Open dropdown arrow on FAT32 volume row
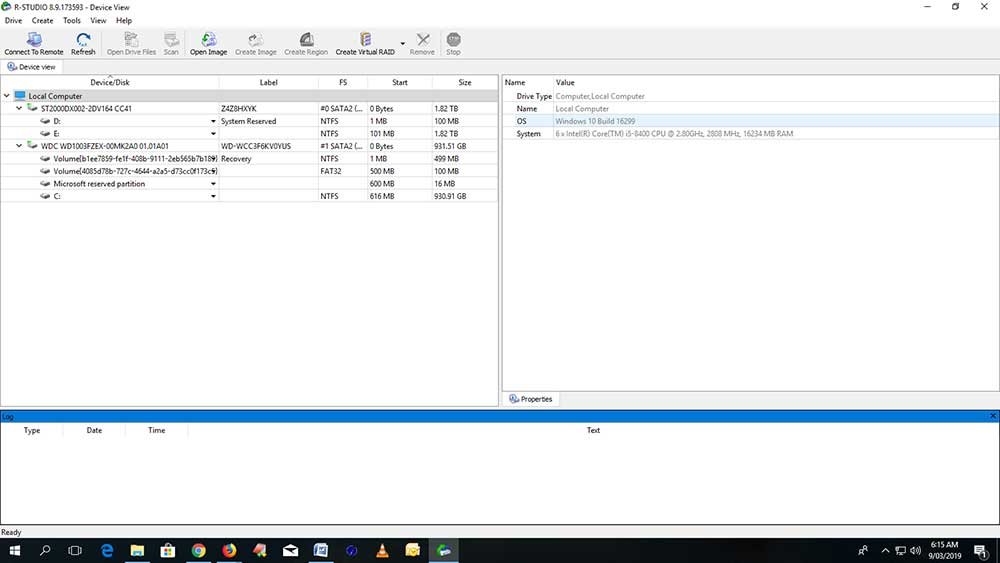Viewport: 1000px width, 563px height. pyautogui.click(x=214, y=171)
